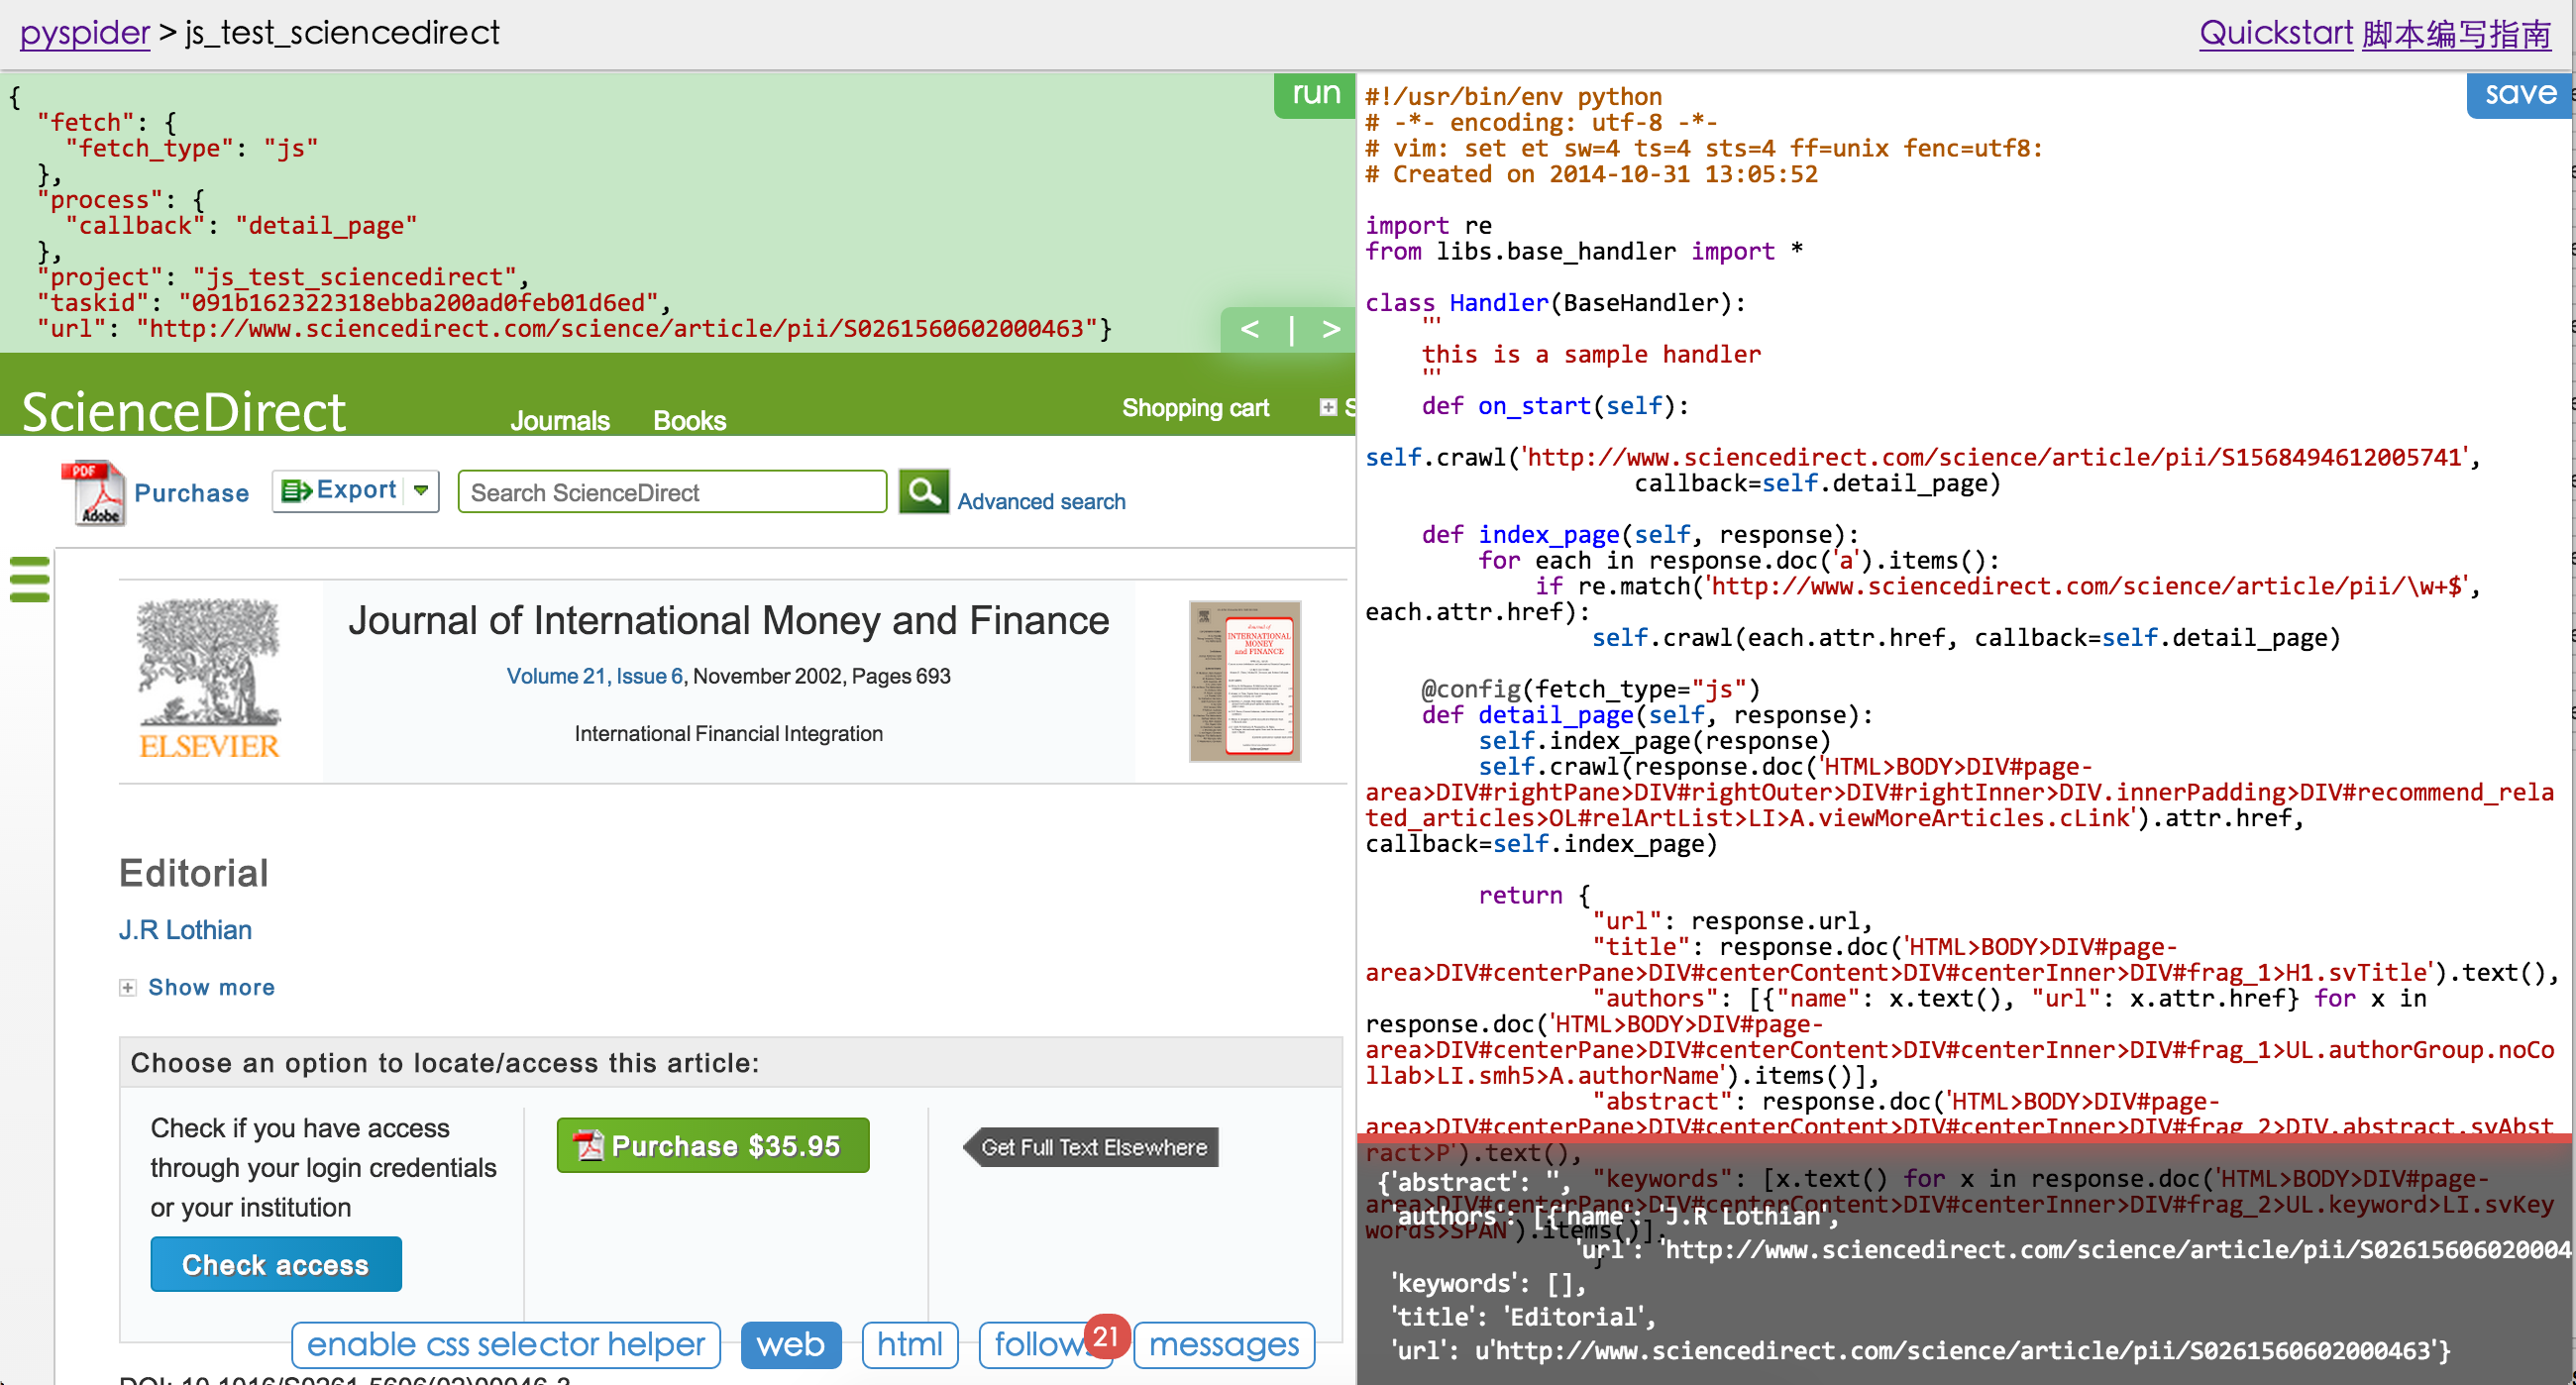Click the Search ScienceDirect input field
2576x1385 pixels.
click(671, 492)
